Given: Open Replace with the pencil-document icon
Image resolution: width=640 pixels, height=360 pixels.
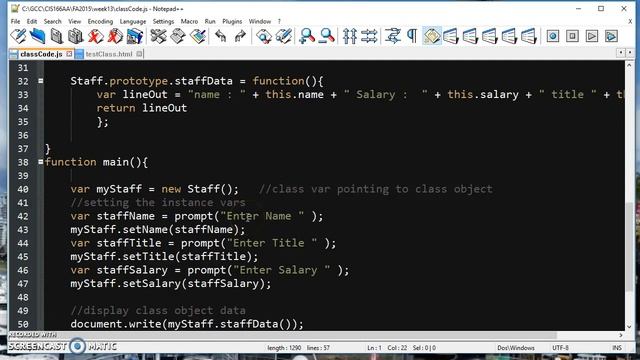Looking at the screenshot, I should point(283,36).
